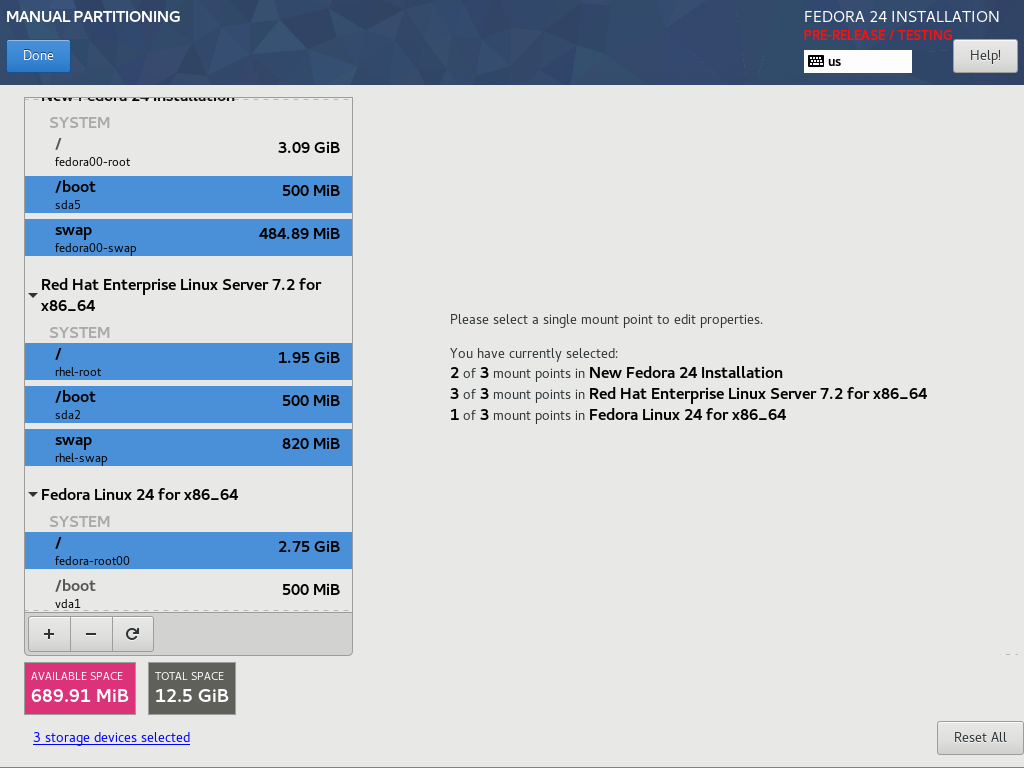
Task: Open Help for the installer
Action: point(984,56)
